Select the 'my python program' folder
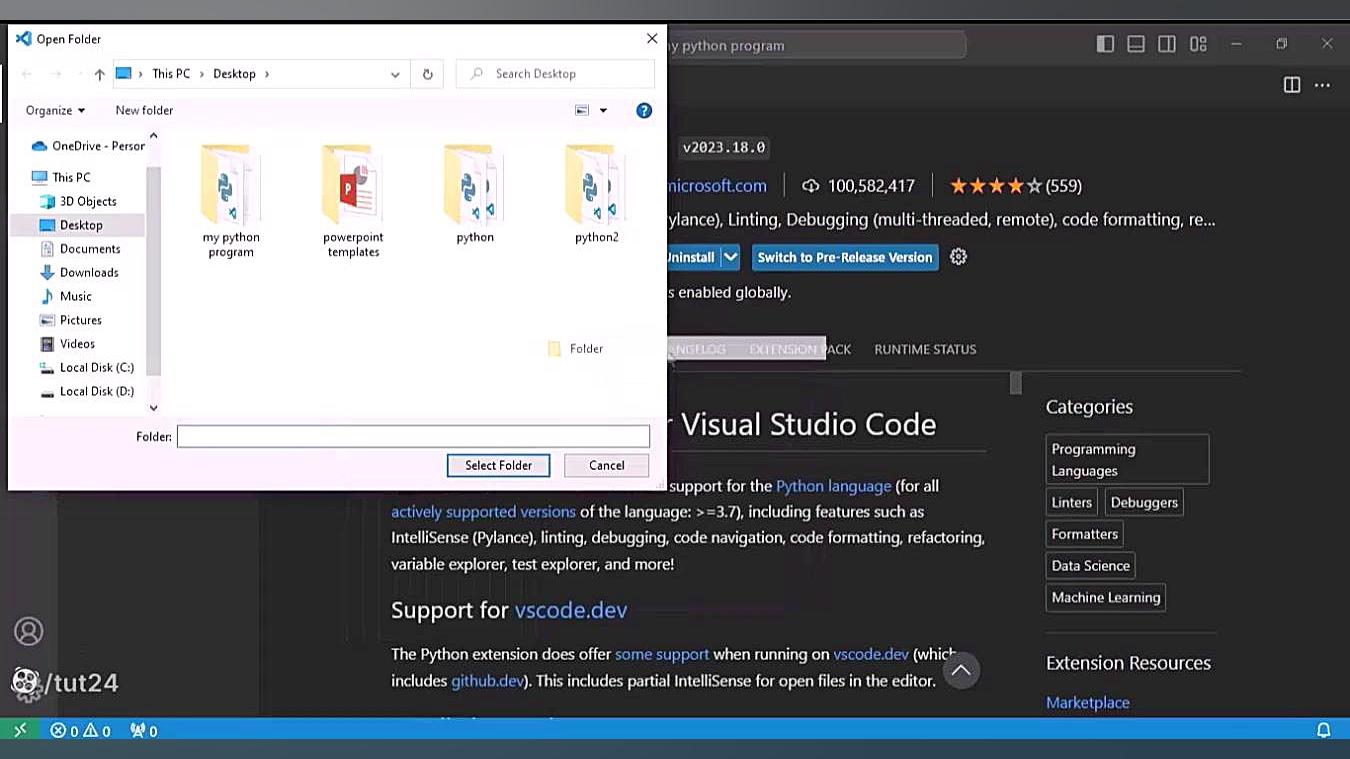Viewport: 1350px width, 759px height. pos(231,201)
